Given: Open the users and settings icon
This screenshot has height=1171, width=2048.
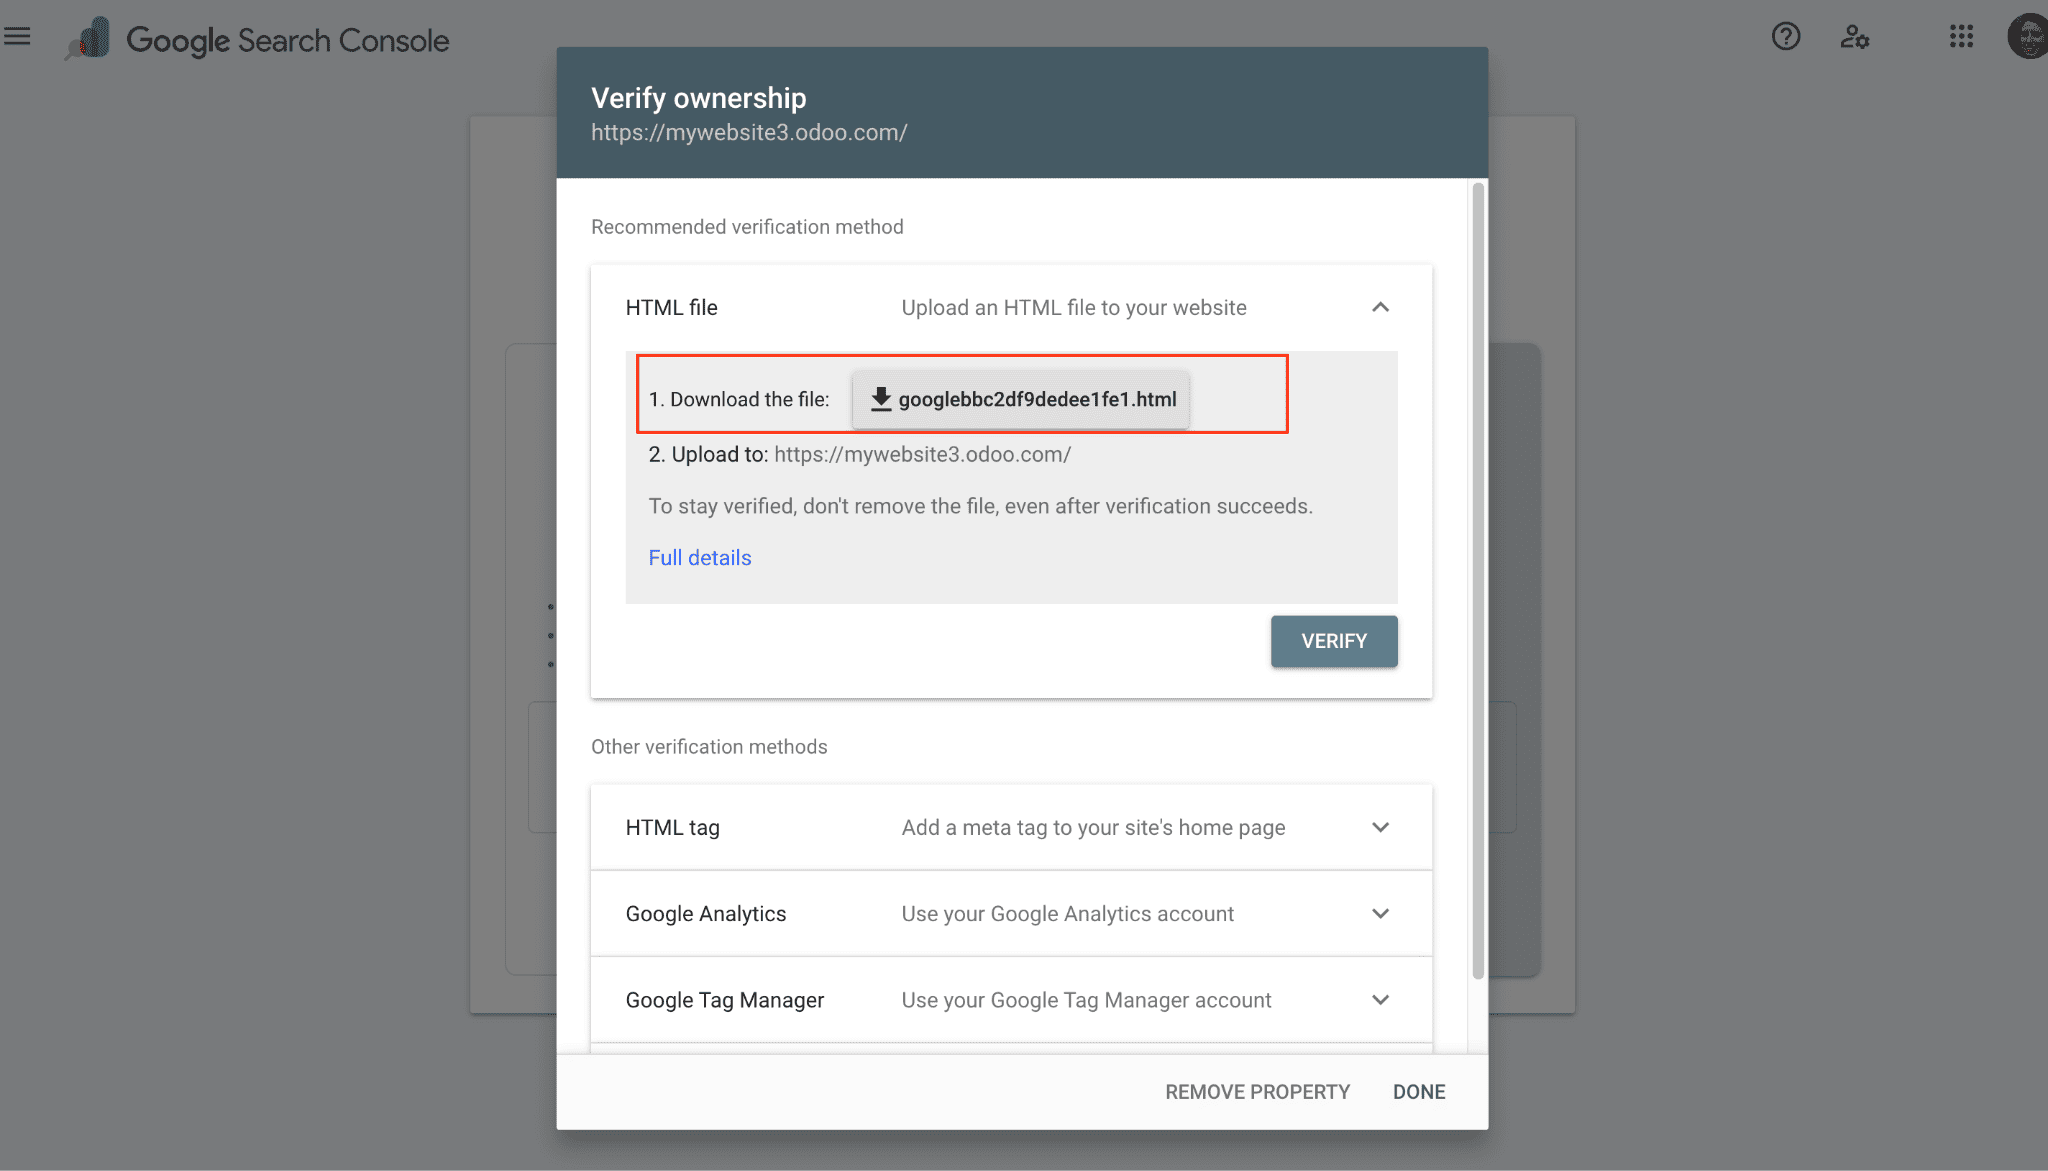Looking at the screenshot, I should pyautogui.click(x=1854, y=37).
